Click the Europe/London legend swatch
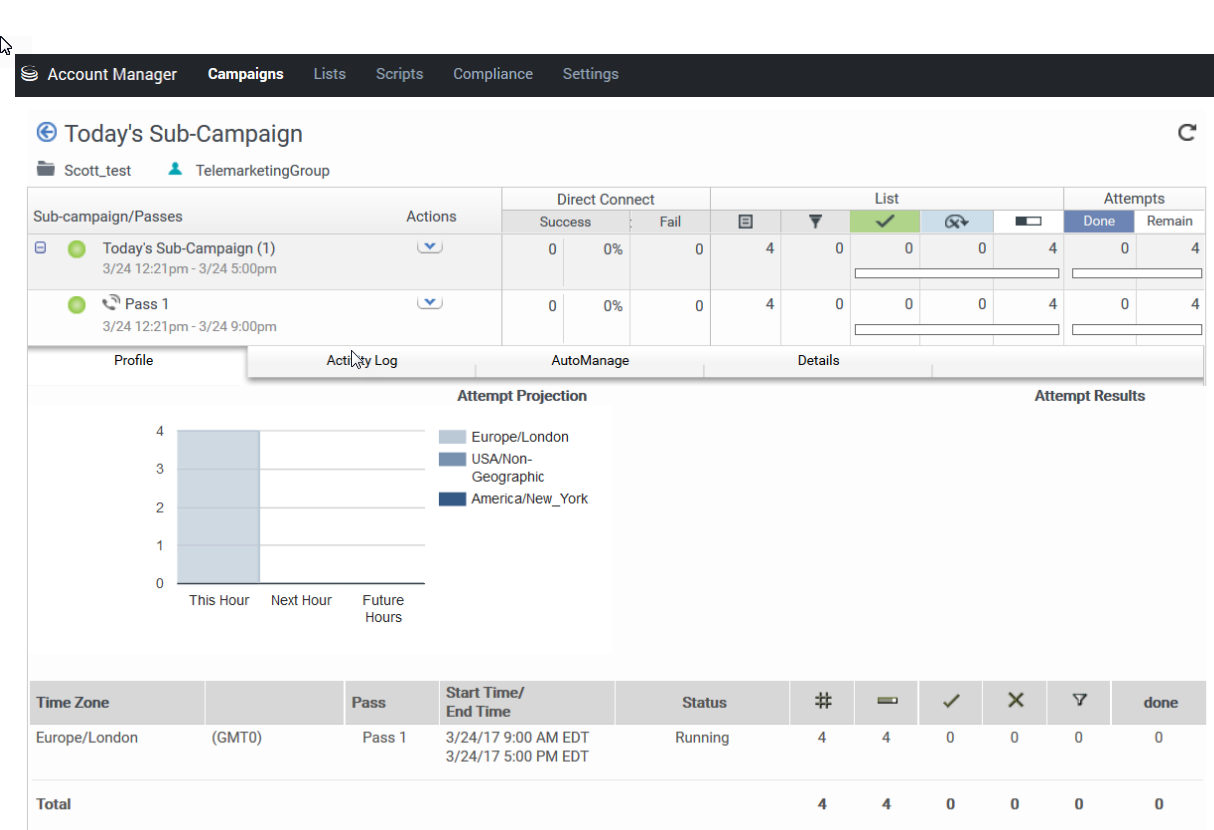 pyautogui.click(x=452, y=437)
